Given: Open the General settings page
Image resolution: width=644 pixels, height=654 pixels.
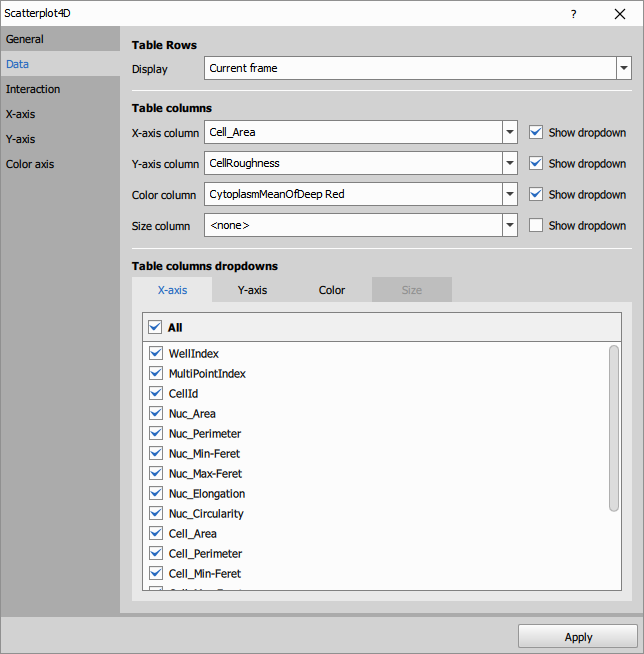Looking at the screenshot, I should click(x=60, y=39).
